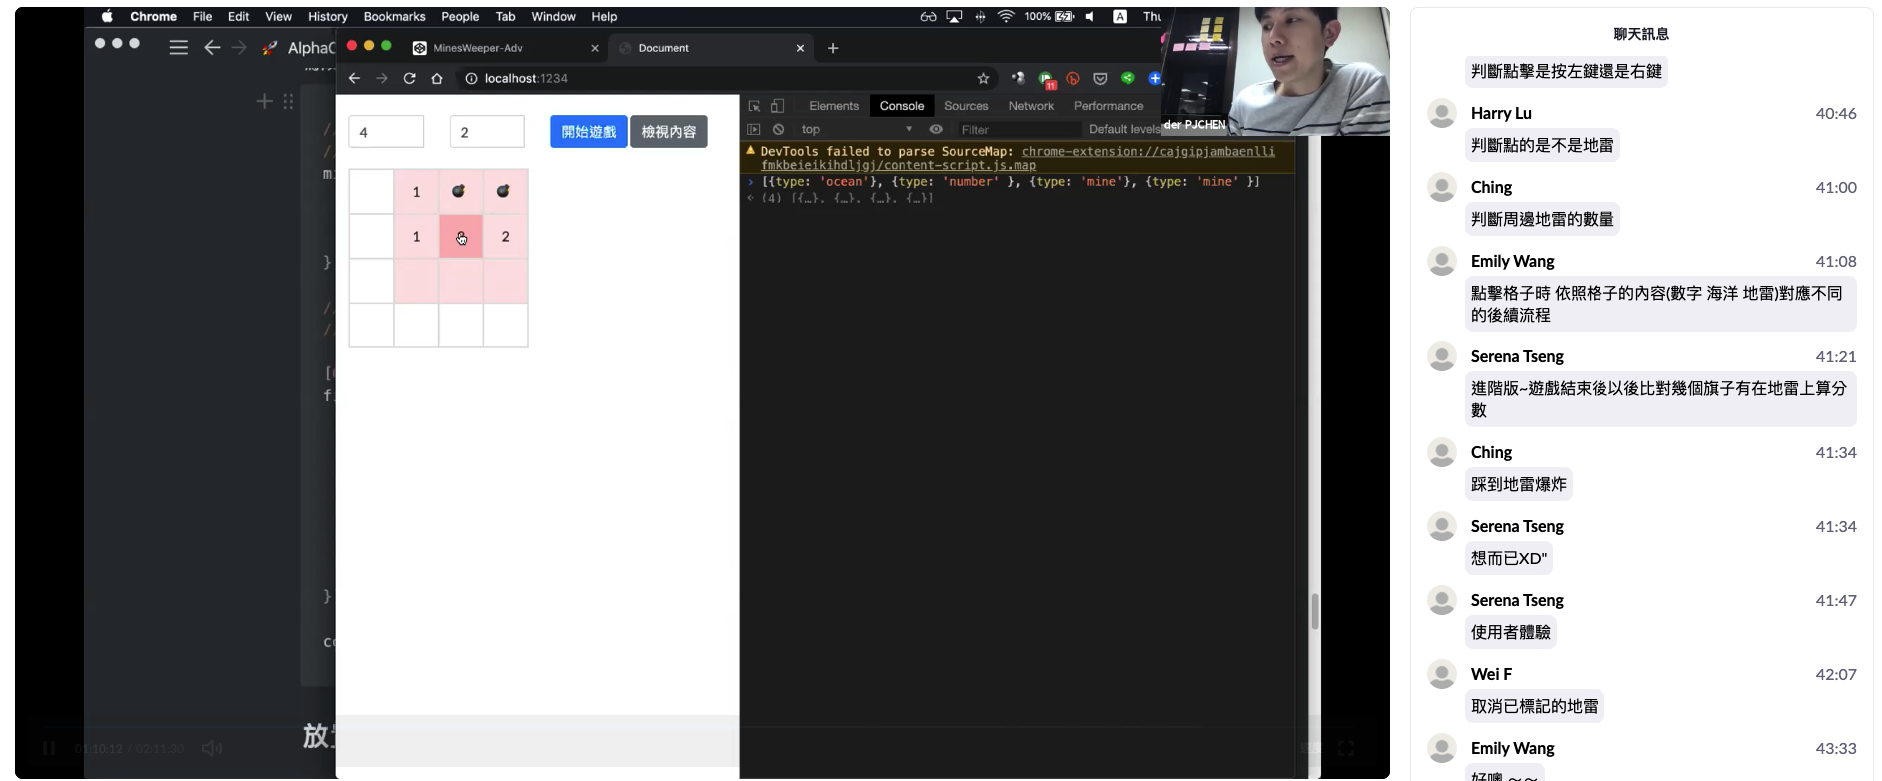Expand the (4) result array entry
This screenshot has height=781, width=1882.
point(847,198)
